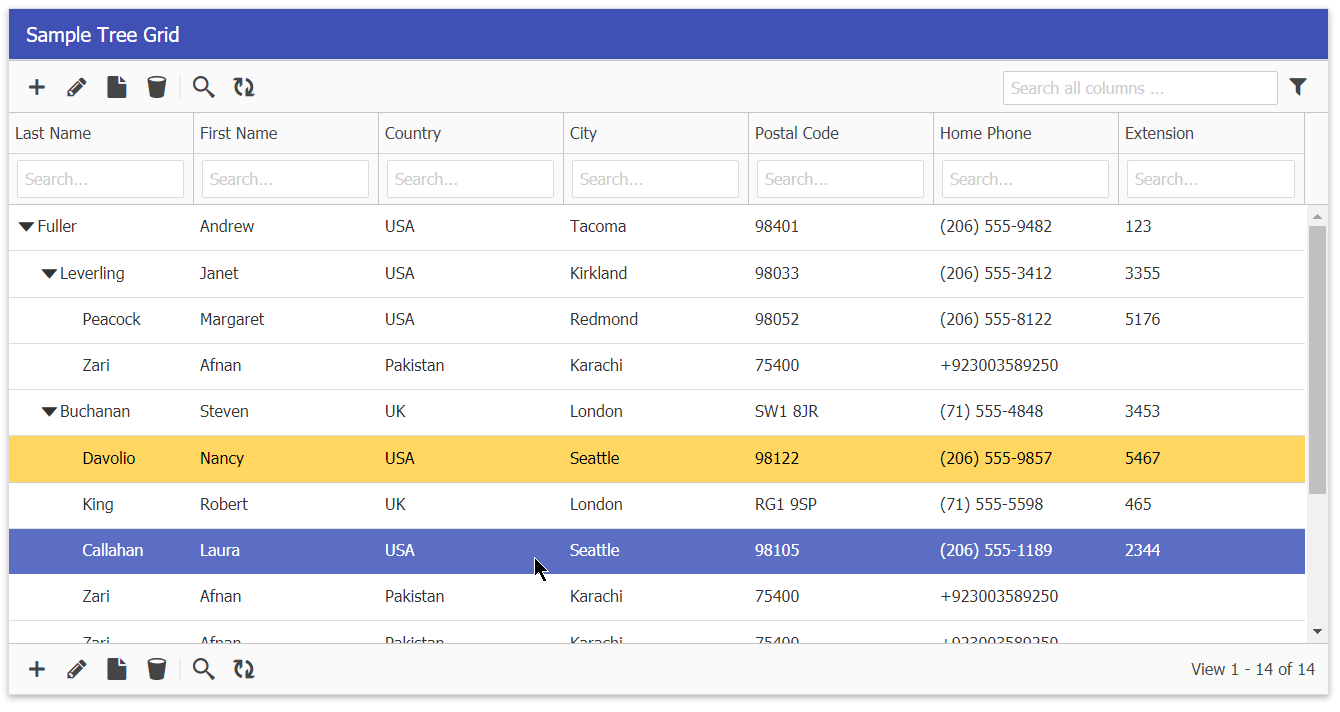
Task: Collapse the Buchanan tree node
Action: click(x=49, y=412)
